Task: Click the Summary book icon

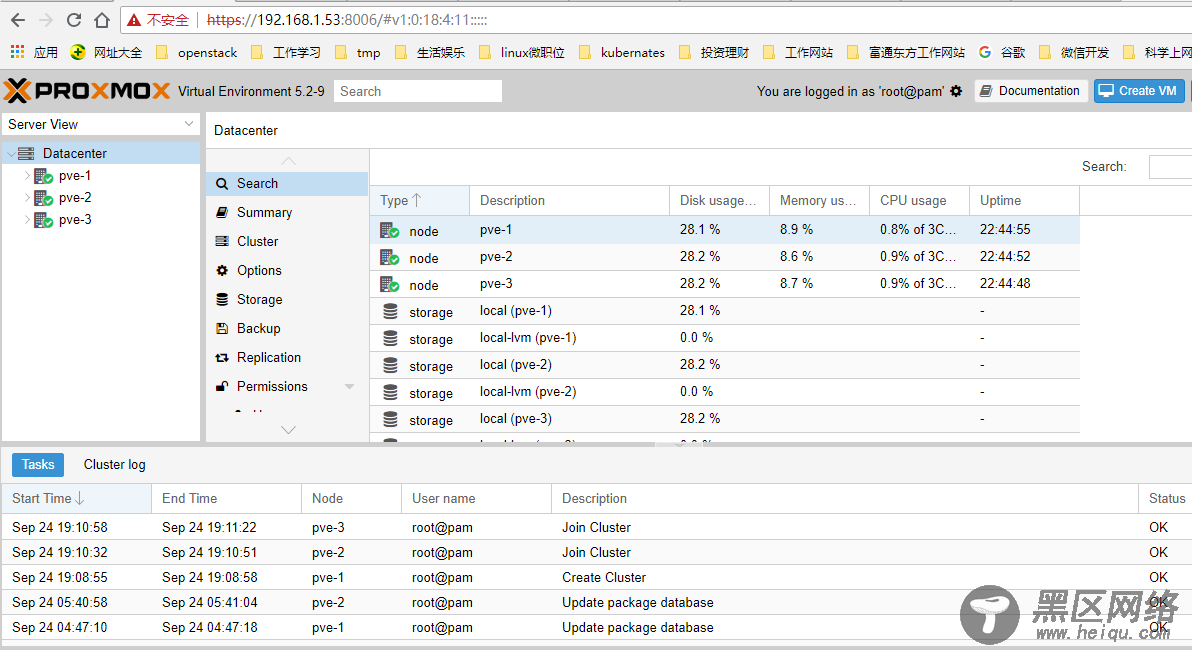Action: pyautogui.click(x=222, y=212)
